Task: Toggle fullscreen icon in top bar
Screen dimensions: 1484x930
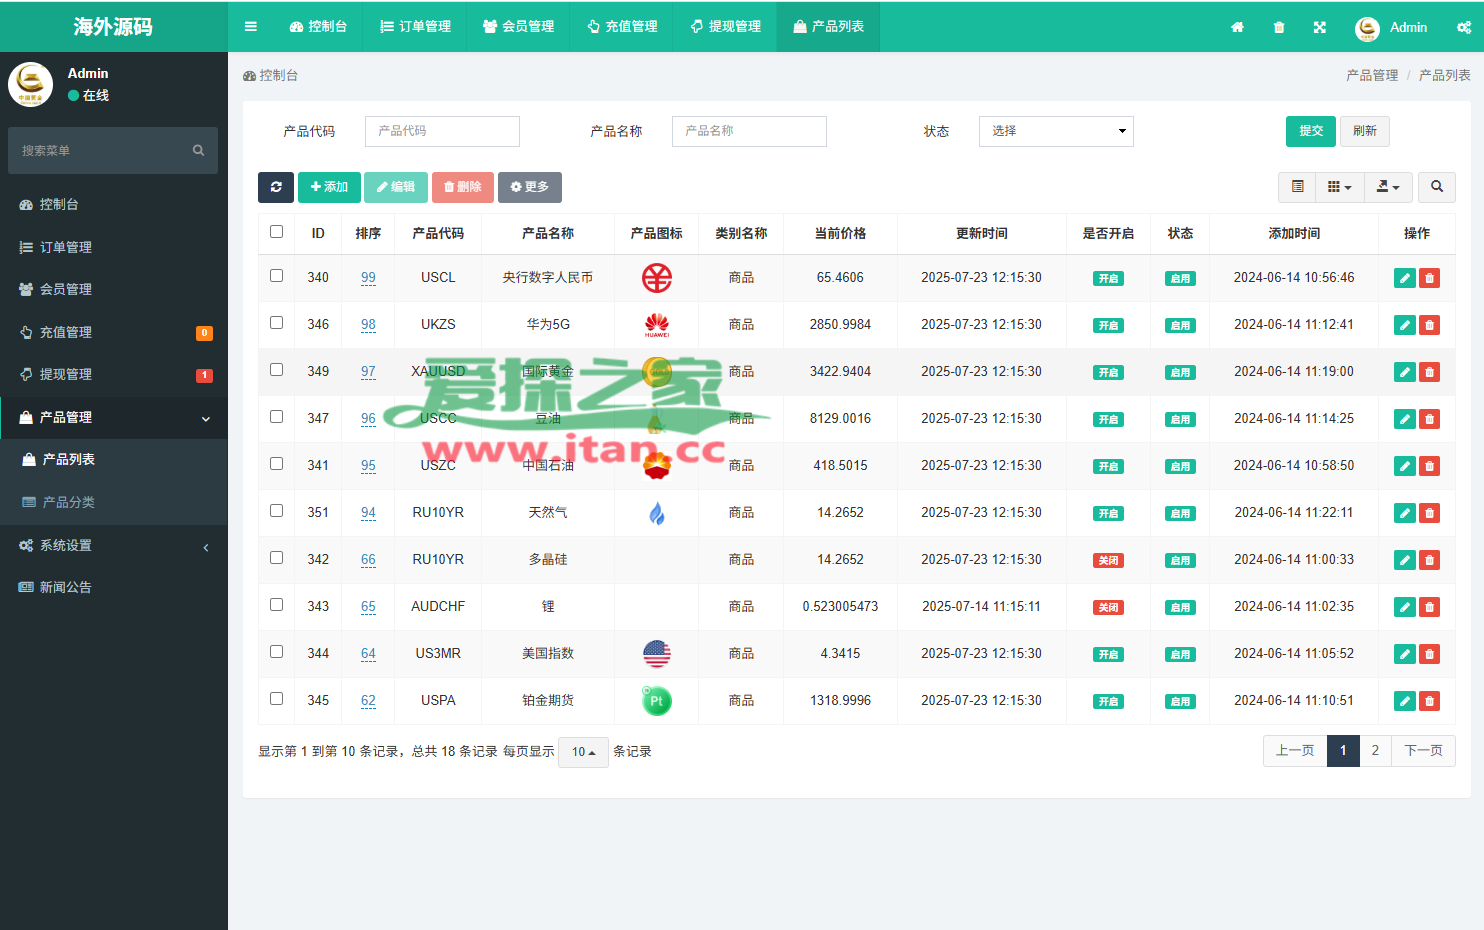Action: pyautogui.click(x=1320, y=27)
